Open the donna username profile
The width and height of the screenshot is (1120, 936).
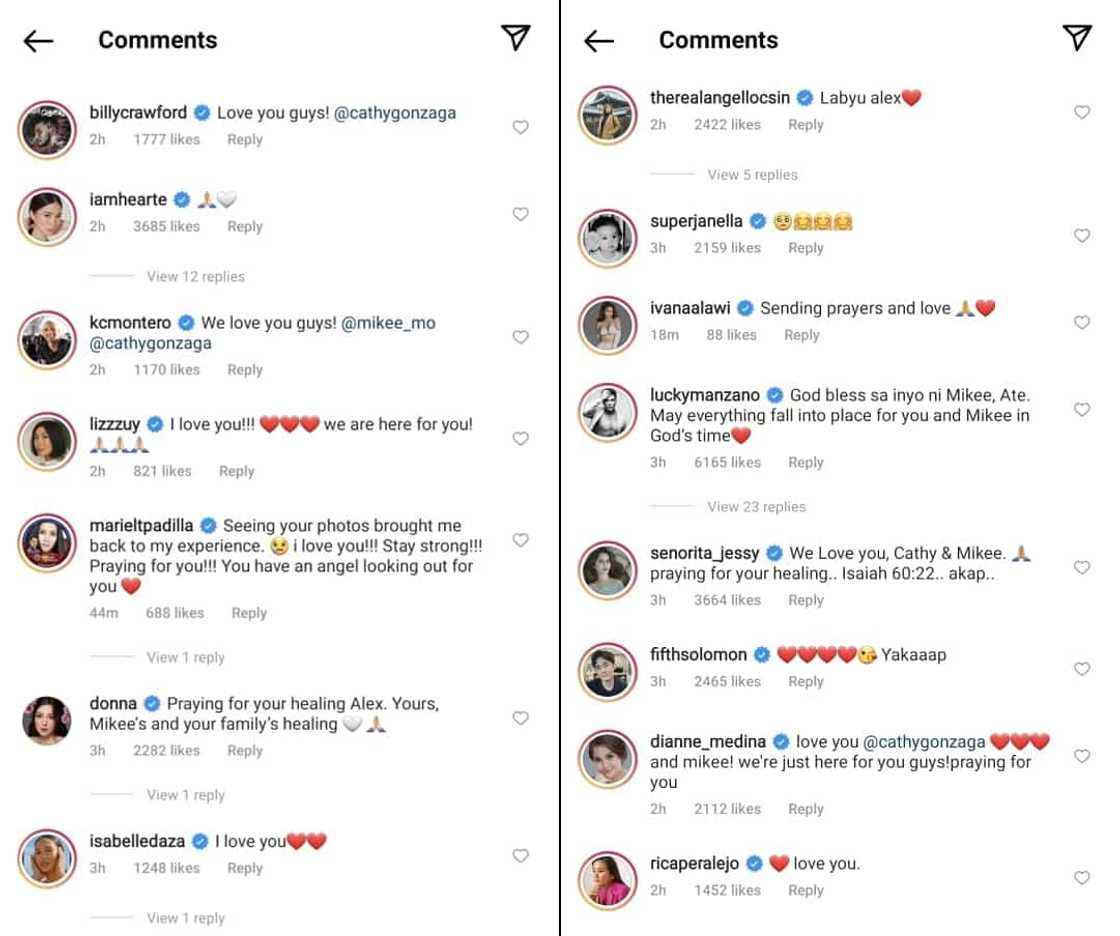pos(113,704)
